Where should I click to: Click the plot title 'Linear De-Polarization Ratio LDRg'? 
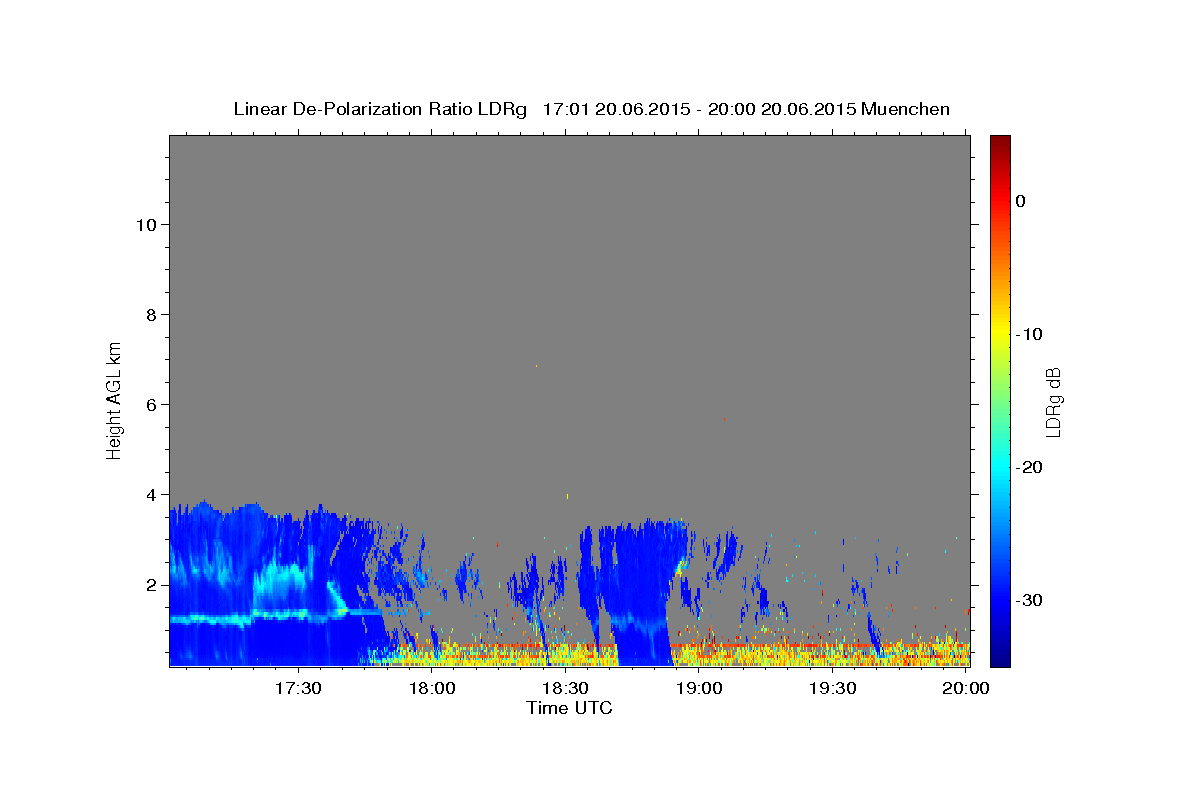[x=380, y=109]
